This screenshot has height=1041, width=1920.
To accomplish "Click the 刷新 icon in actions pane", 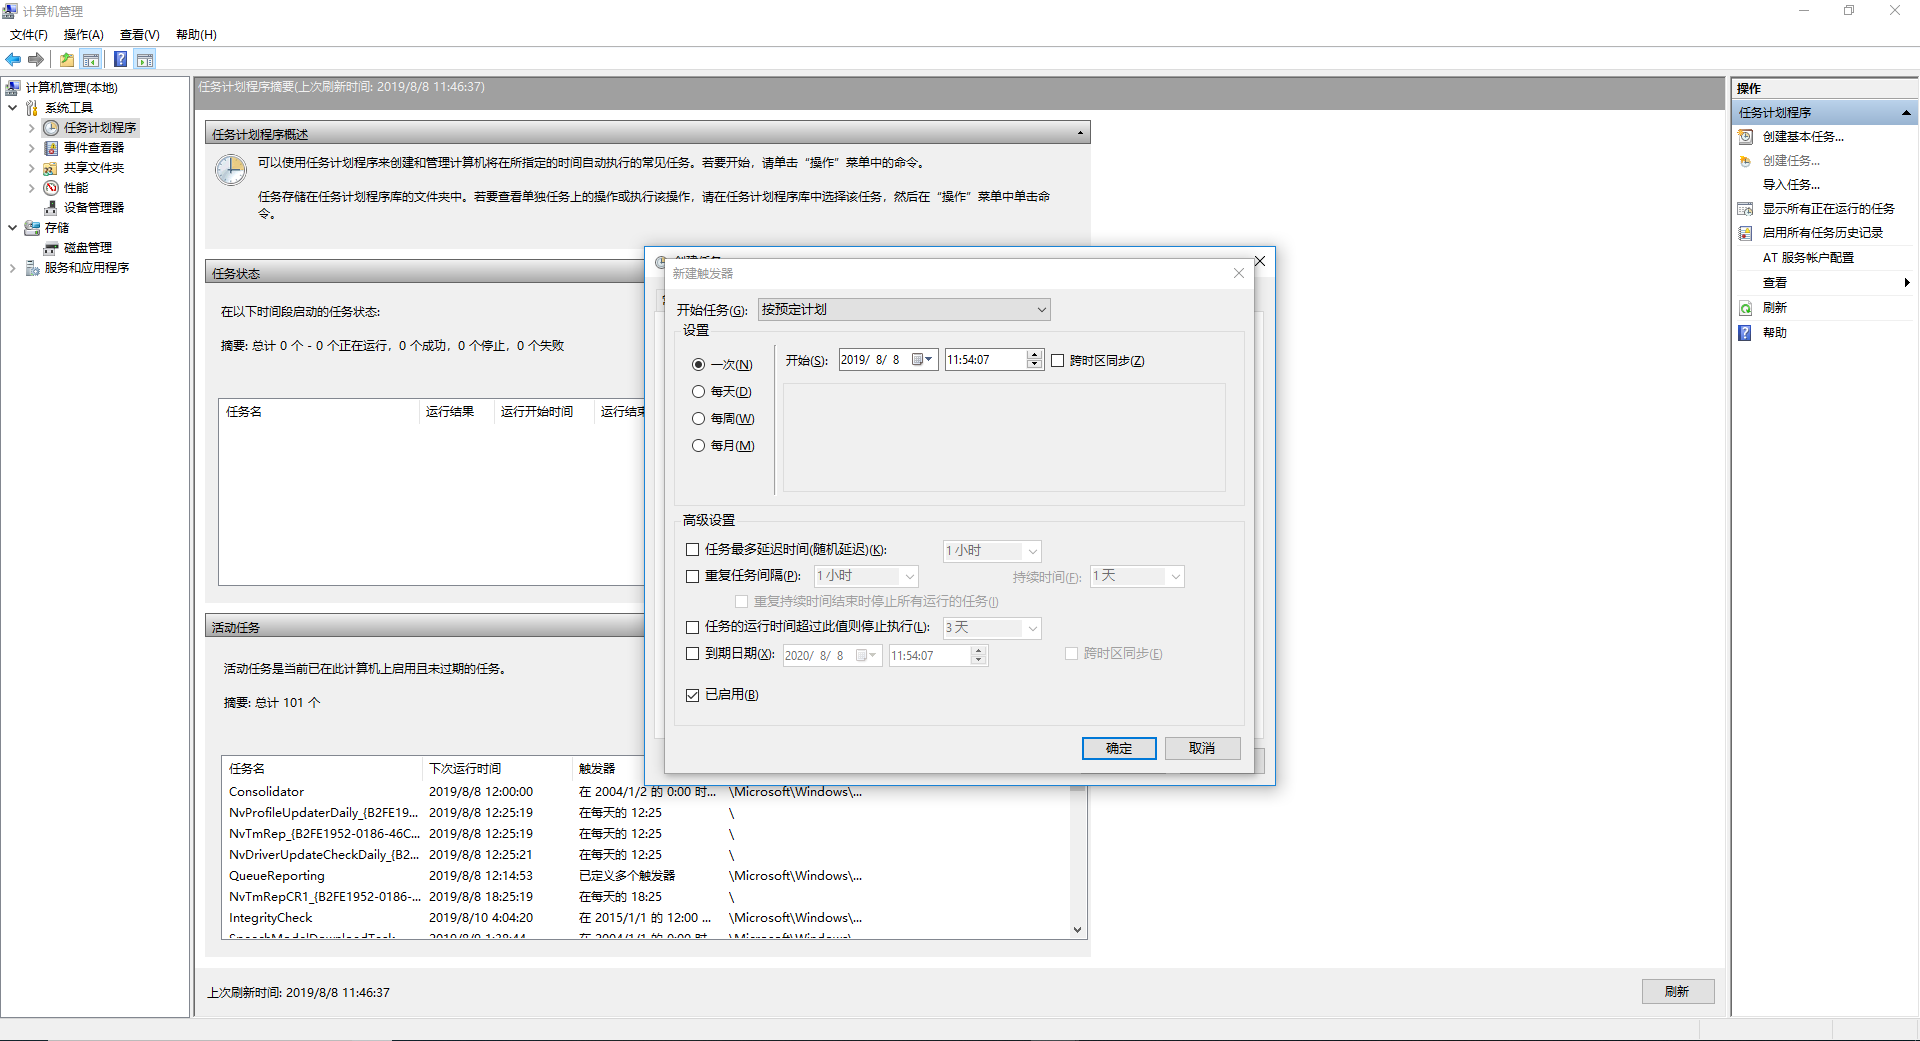I will tap(1745, 308).
